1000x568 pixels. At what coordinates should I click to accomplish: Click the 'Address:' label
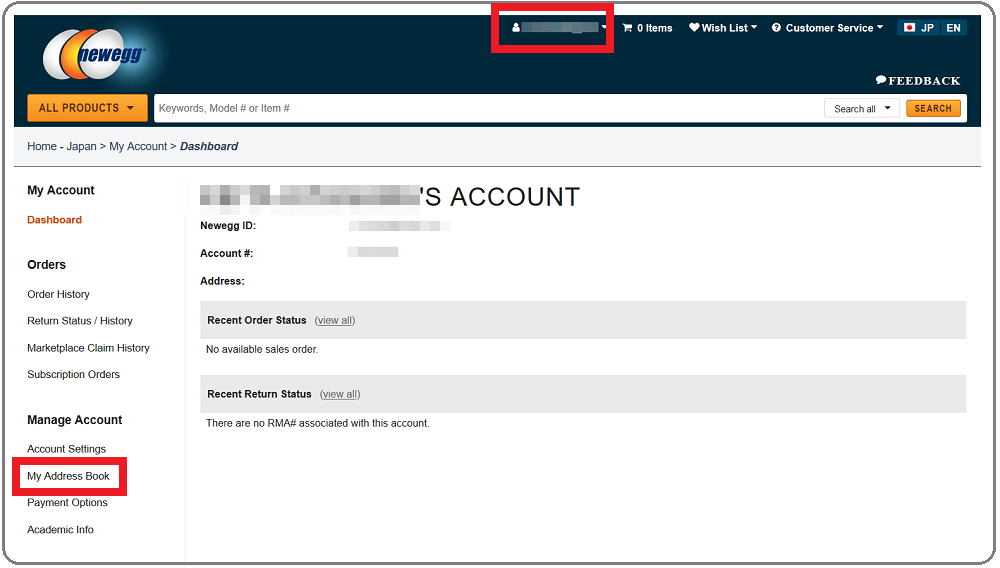pos(222,281)
